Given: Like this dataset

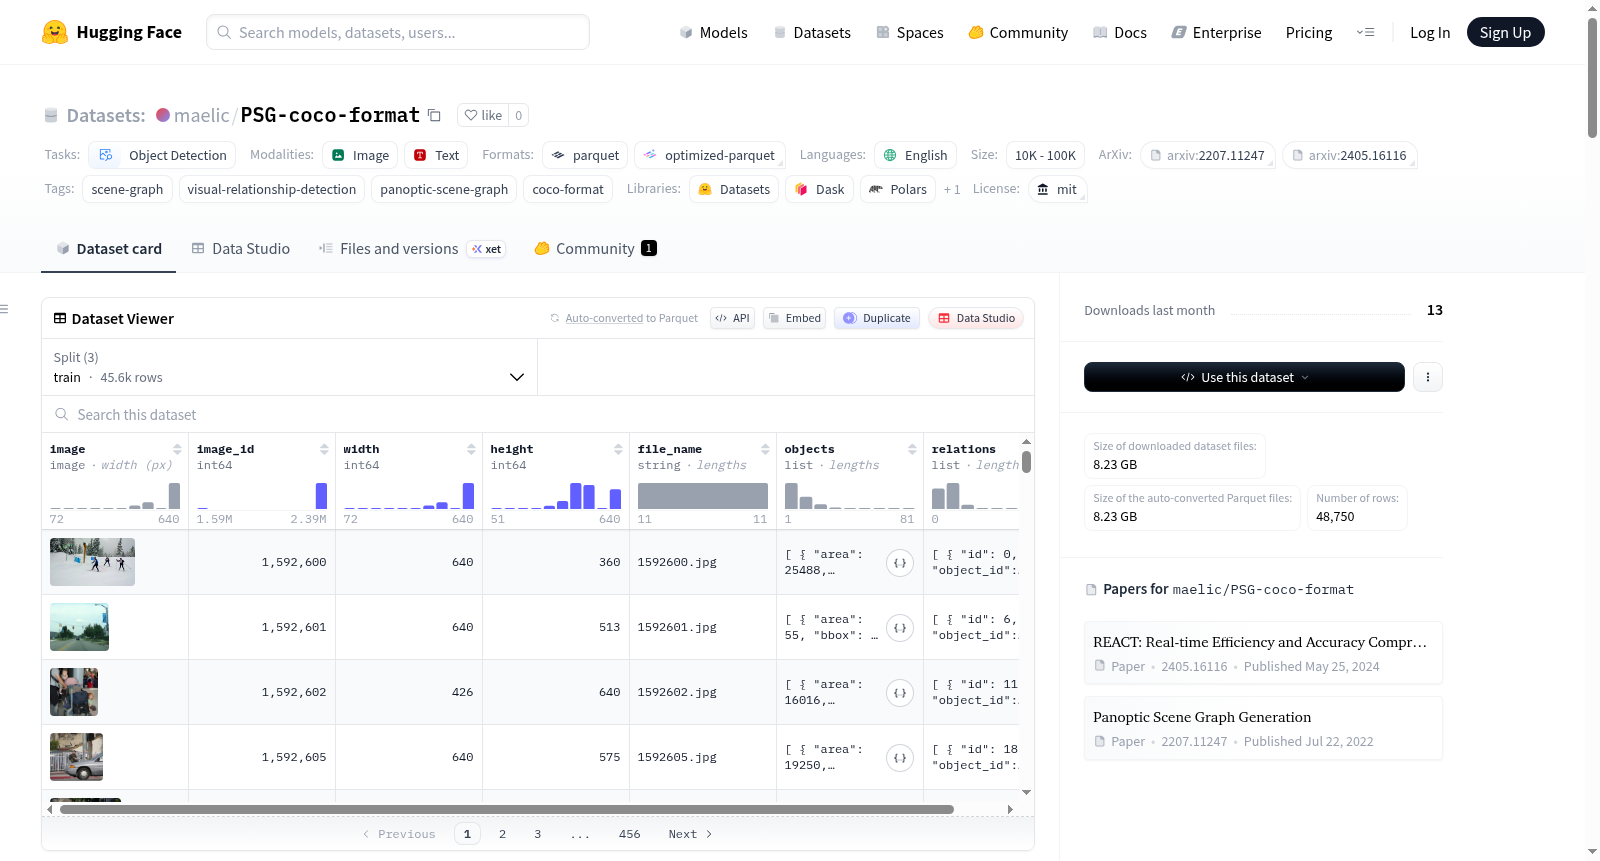Looking at the screenshot, I should [x=483, y=115].
